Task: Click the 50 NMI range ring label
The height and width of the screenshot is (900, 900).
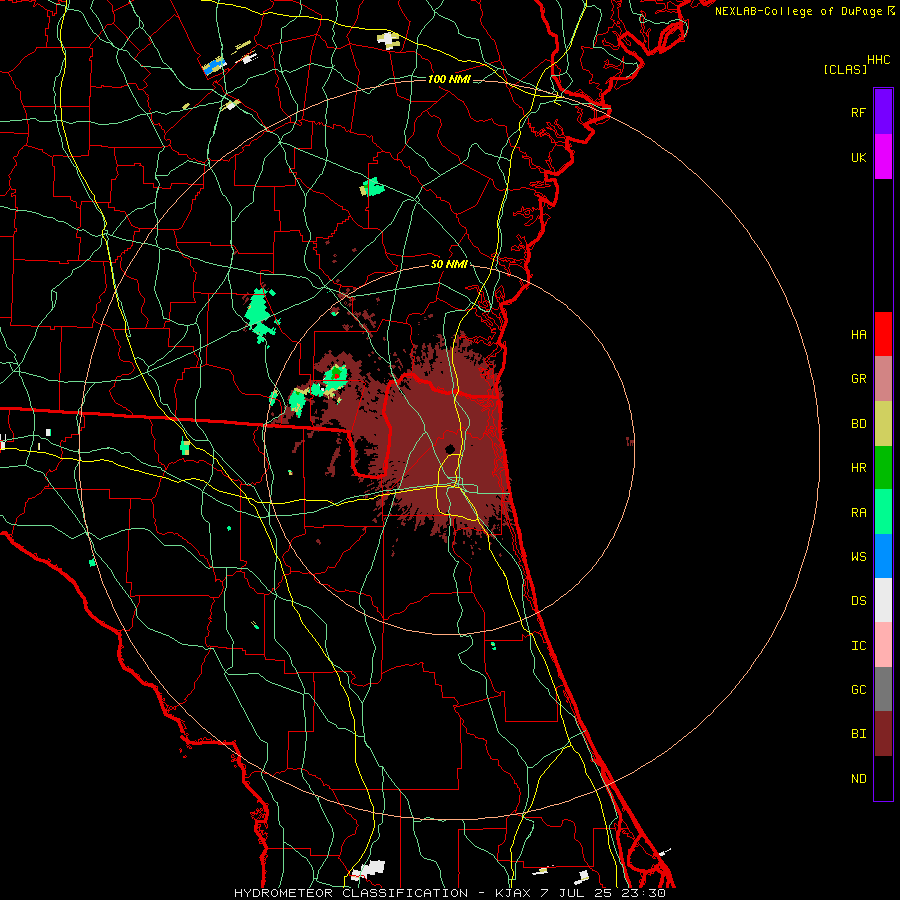Action: [x=449, y=265]
